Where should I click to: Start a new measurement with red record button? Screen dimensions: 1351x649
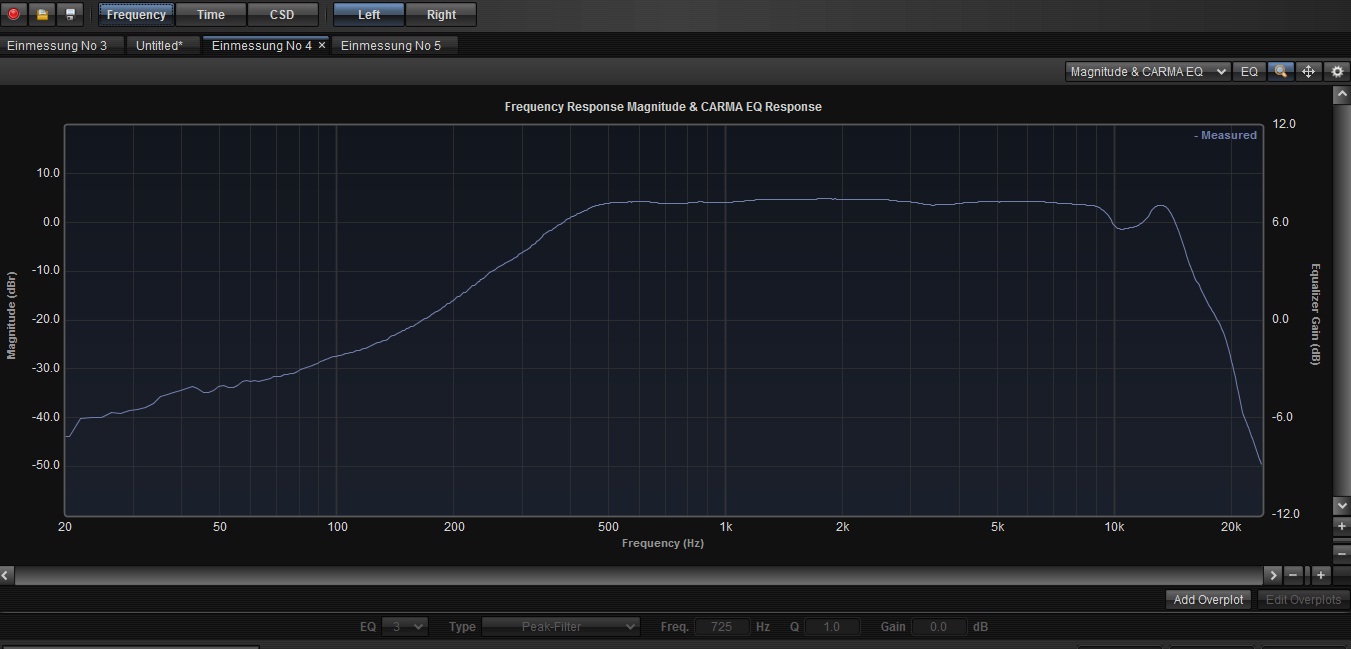pyautogui.click(x=14, y=14)
